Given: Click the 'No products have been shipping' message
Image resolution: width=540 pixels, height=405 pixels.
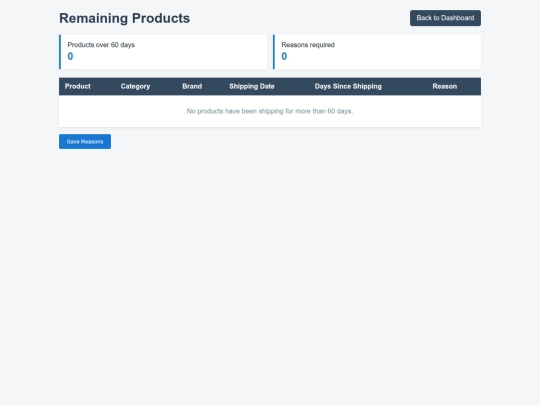Looking at the screenshot, I should click(270, 111).
